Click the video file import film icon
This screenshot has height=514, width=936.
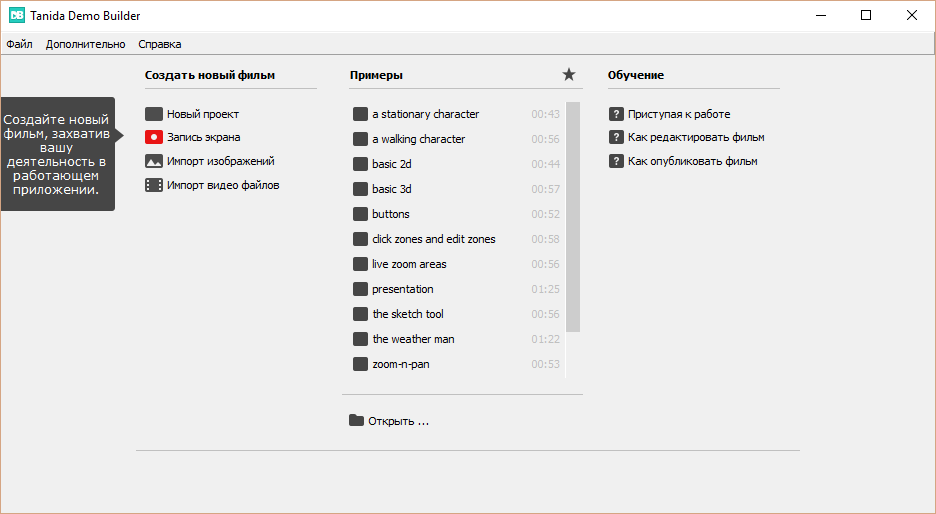153,185
